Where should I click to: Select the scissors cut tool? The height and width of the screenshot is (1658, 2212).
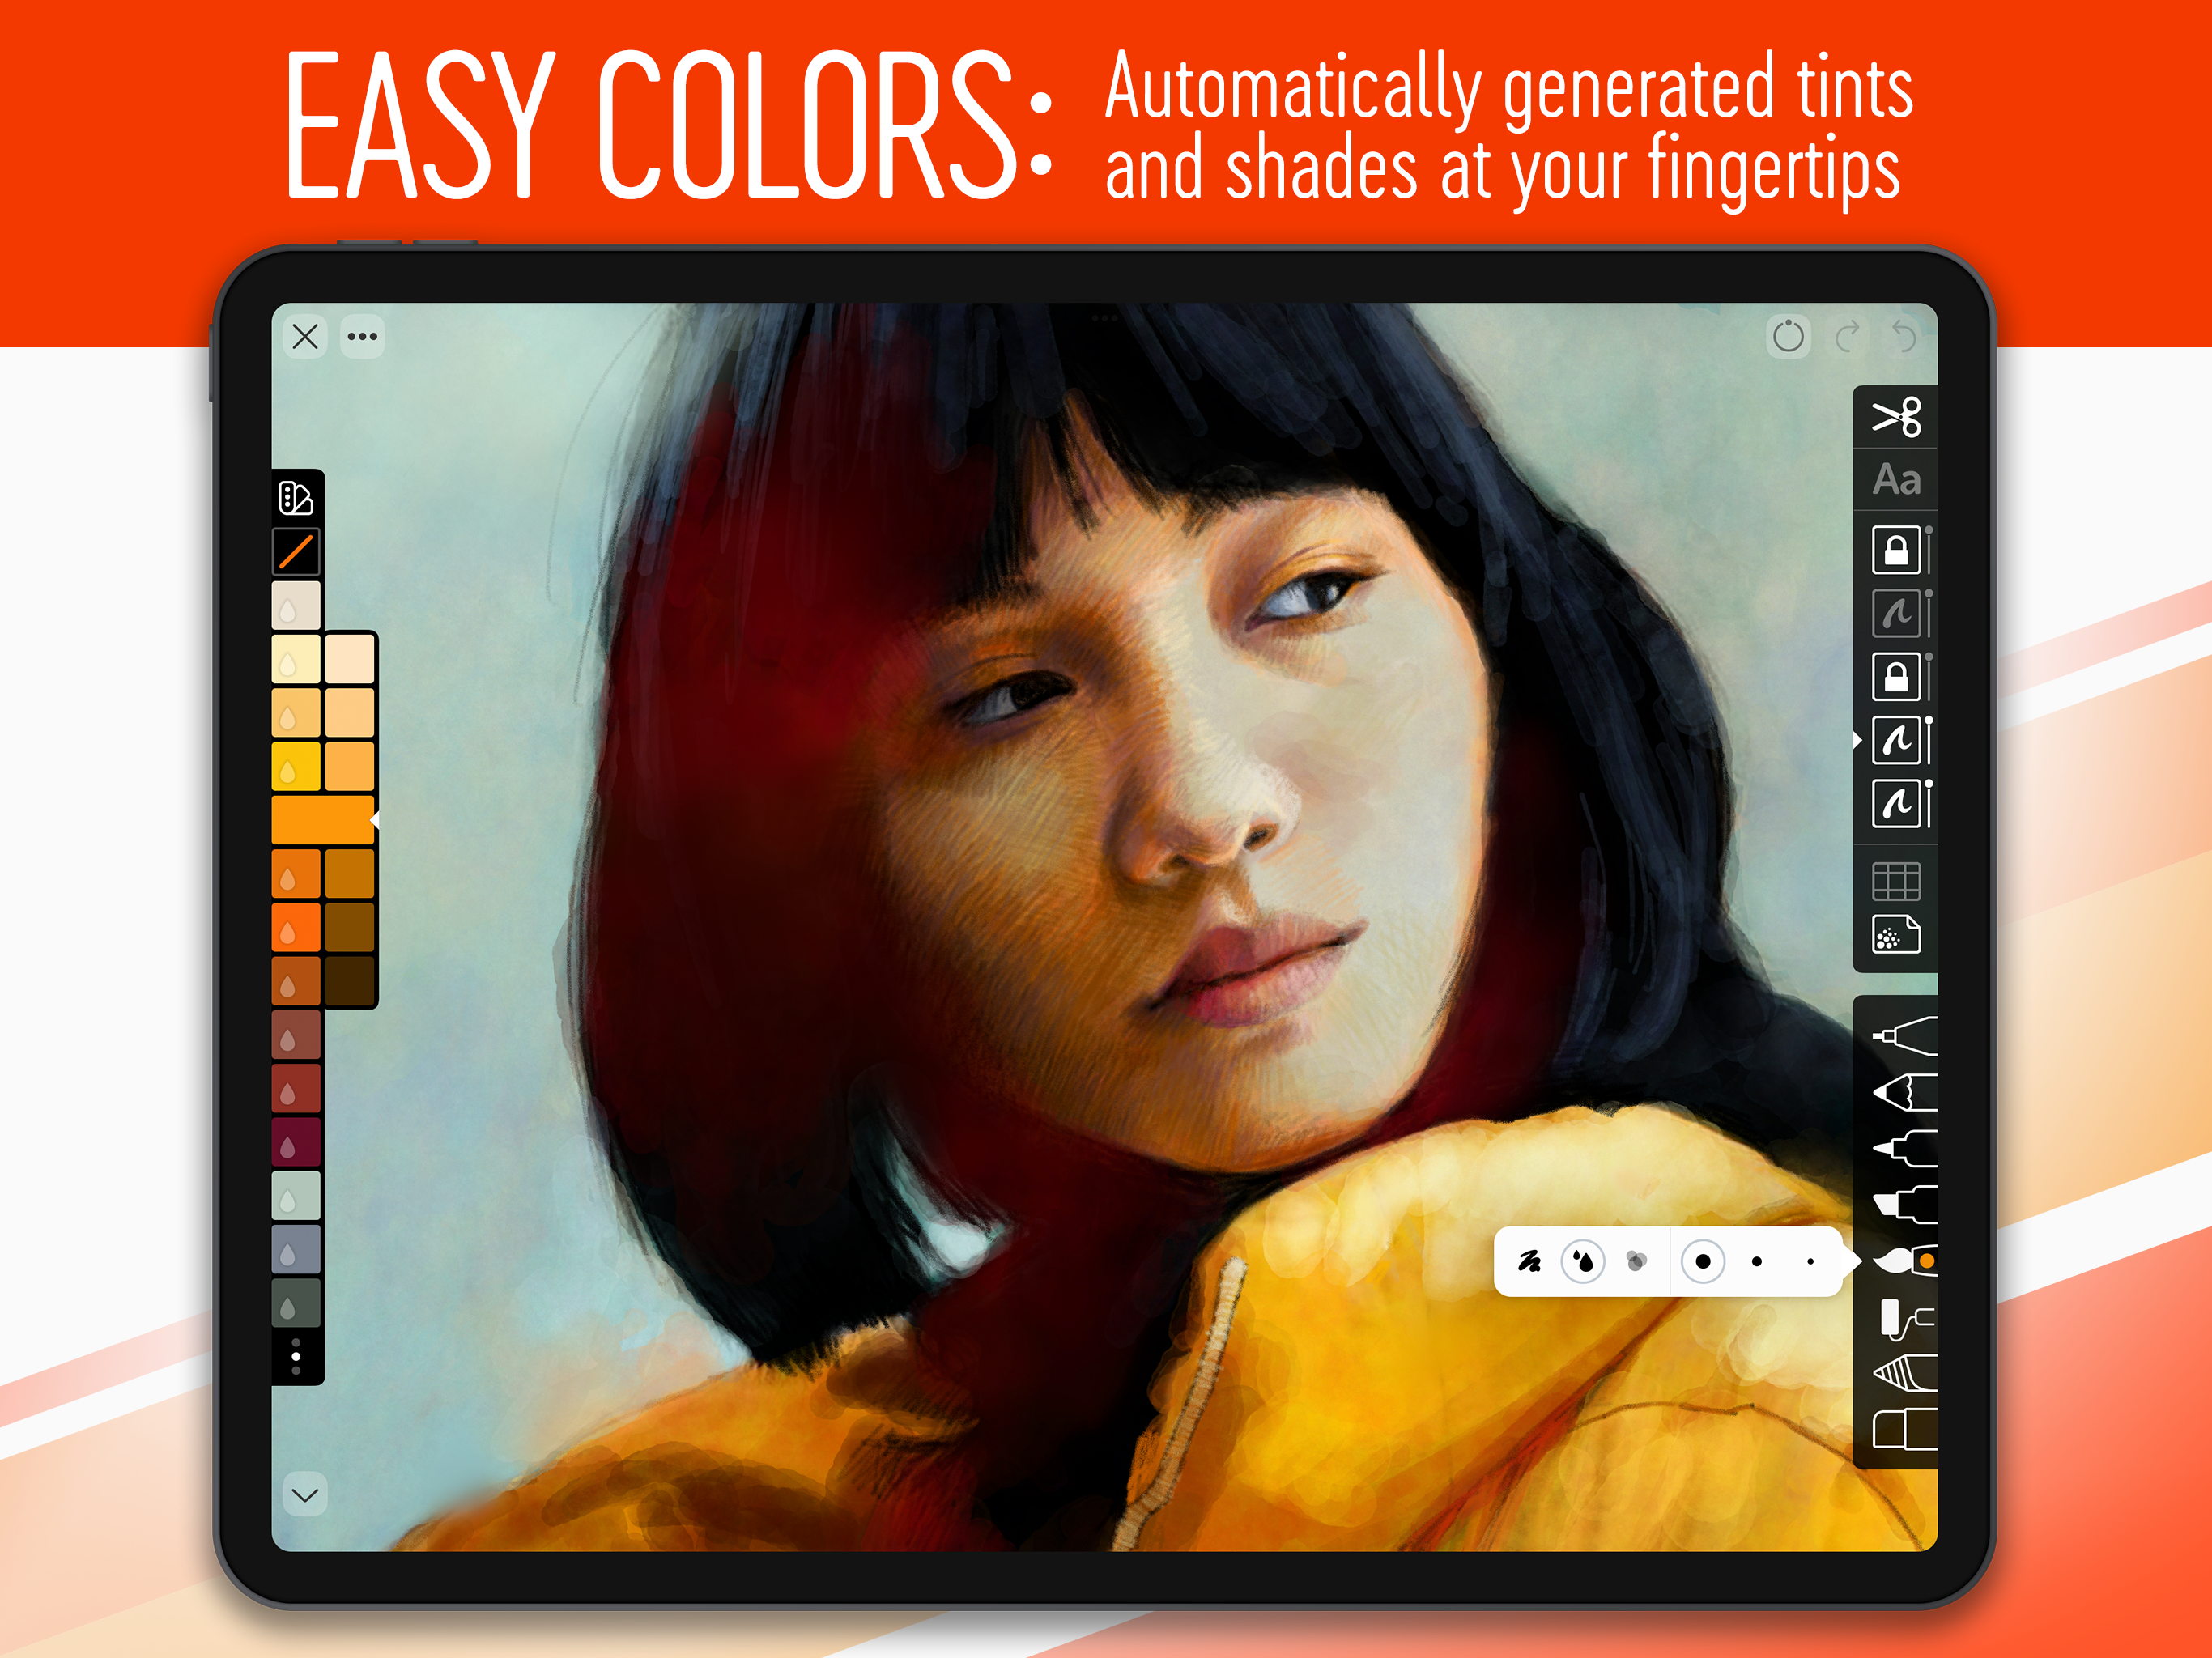pyautogui.click(x=1896, y=417)
